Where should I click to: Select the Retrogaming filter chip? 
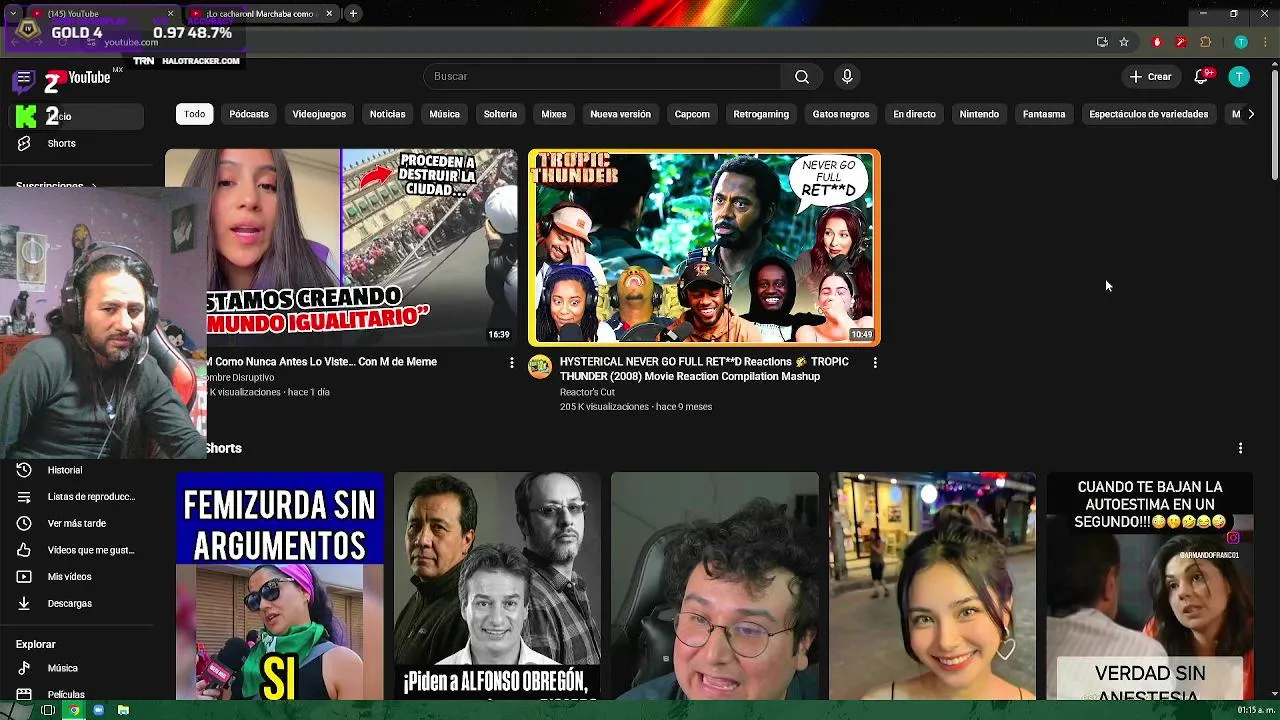pyautogui.click(x=761, y=114)
